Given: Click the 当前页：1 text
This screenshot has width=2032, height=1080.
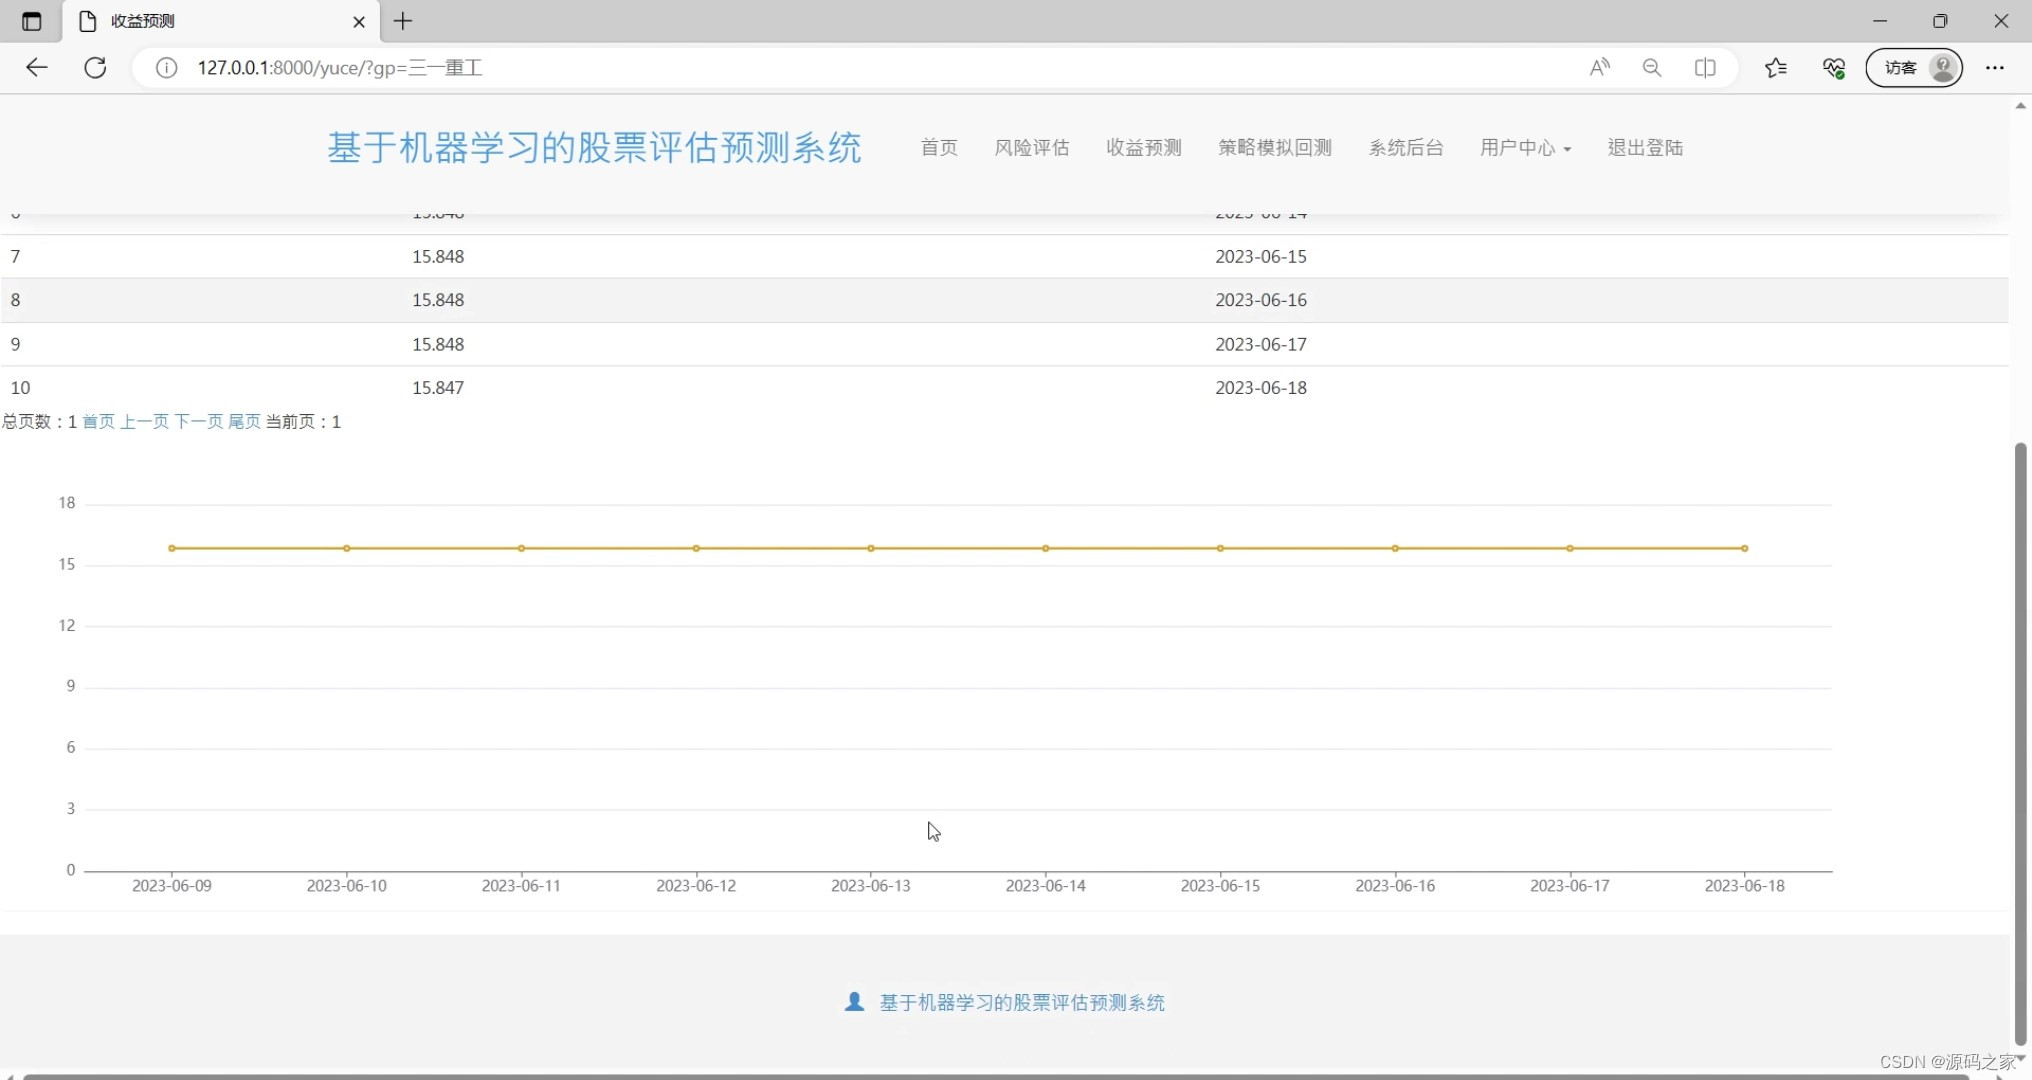Looking at the screenshot, I should point(304,422).
